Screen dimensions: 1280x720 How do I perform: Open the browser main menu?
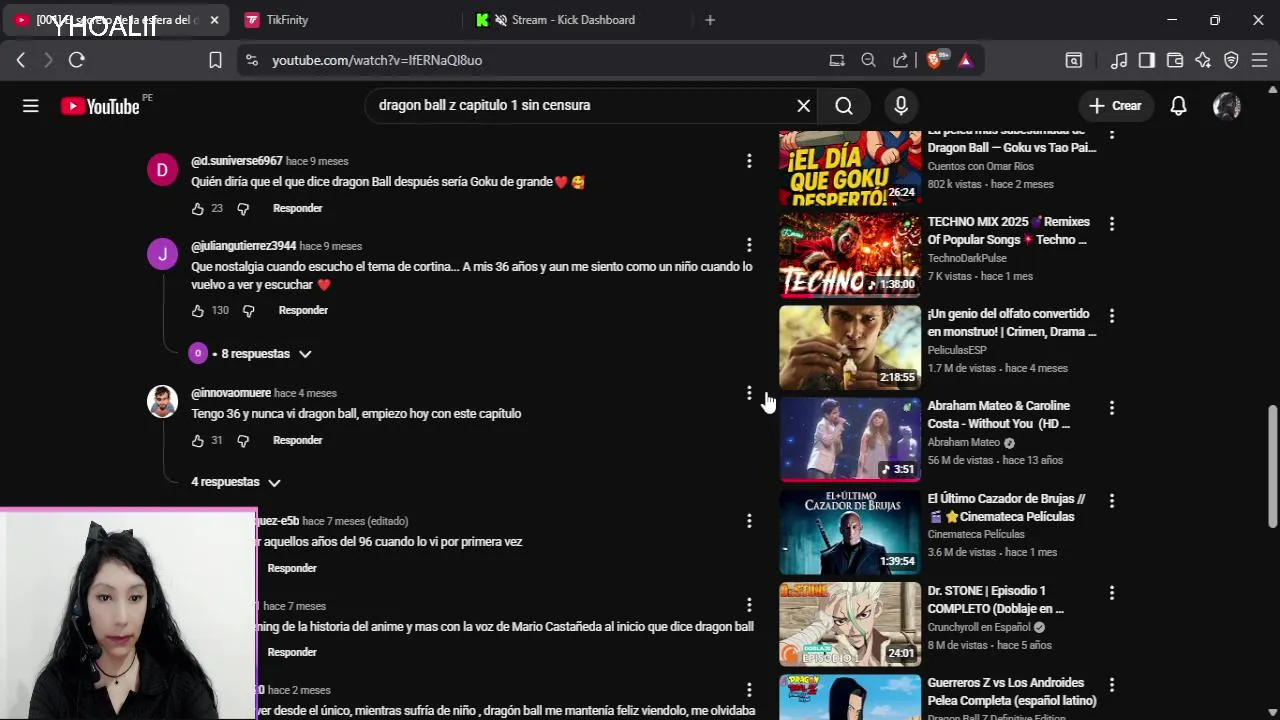click(1259, 60)
